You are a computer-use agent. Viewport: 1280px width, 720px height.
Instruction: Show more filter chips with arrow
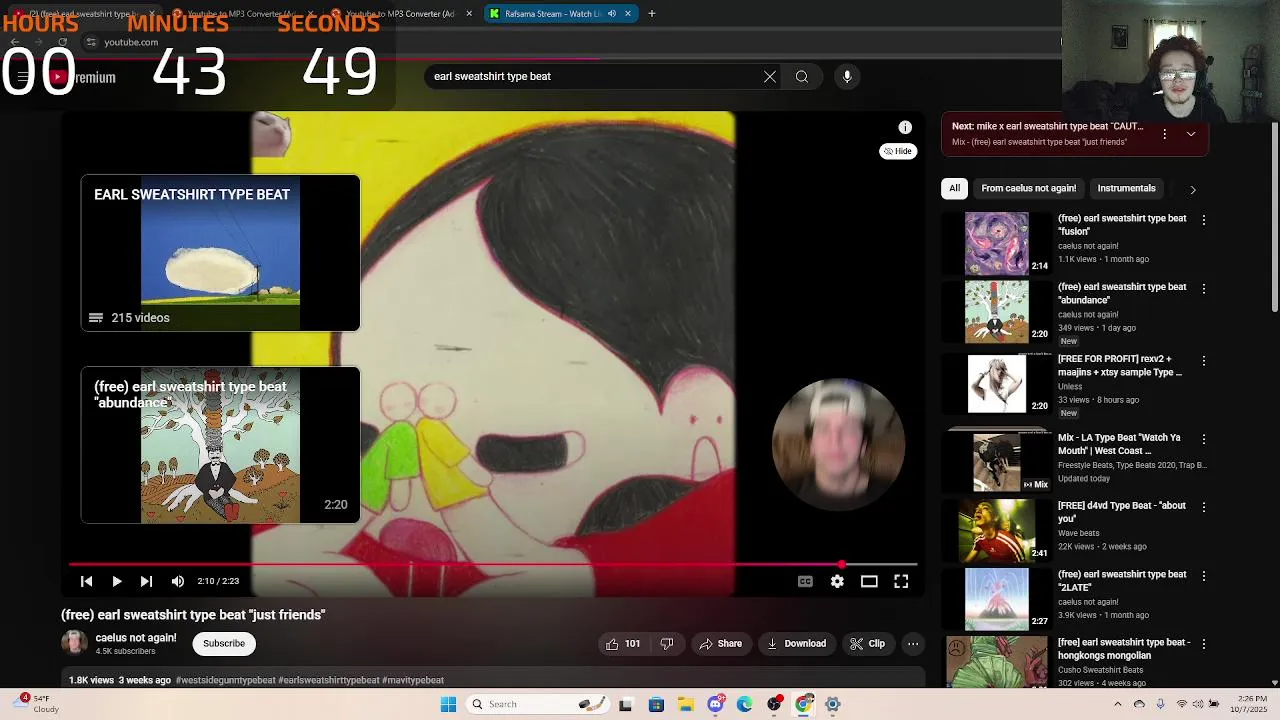[x=1192, y=189]
